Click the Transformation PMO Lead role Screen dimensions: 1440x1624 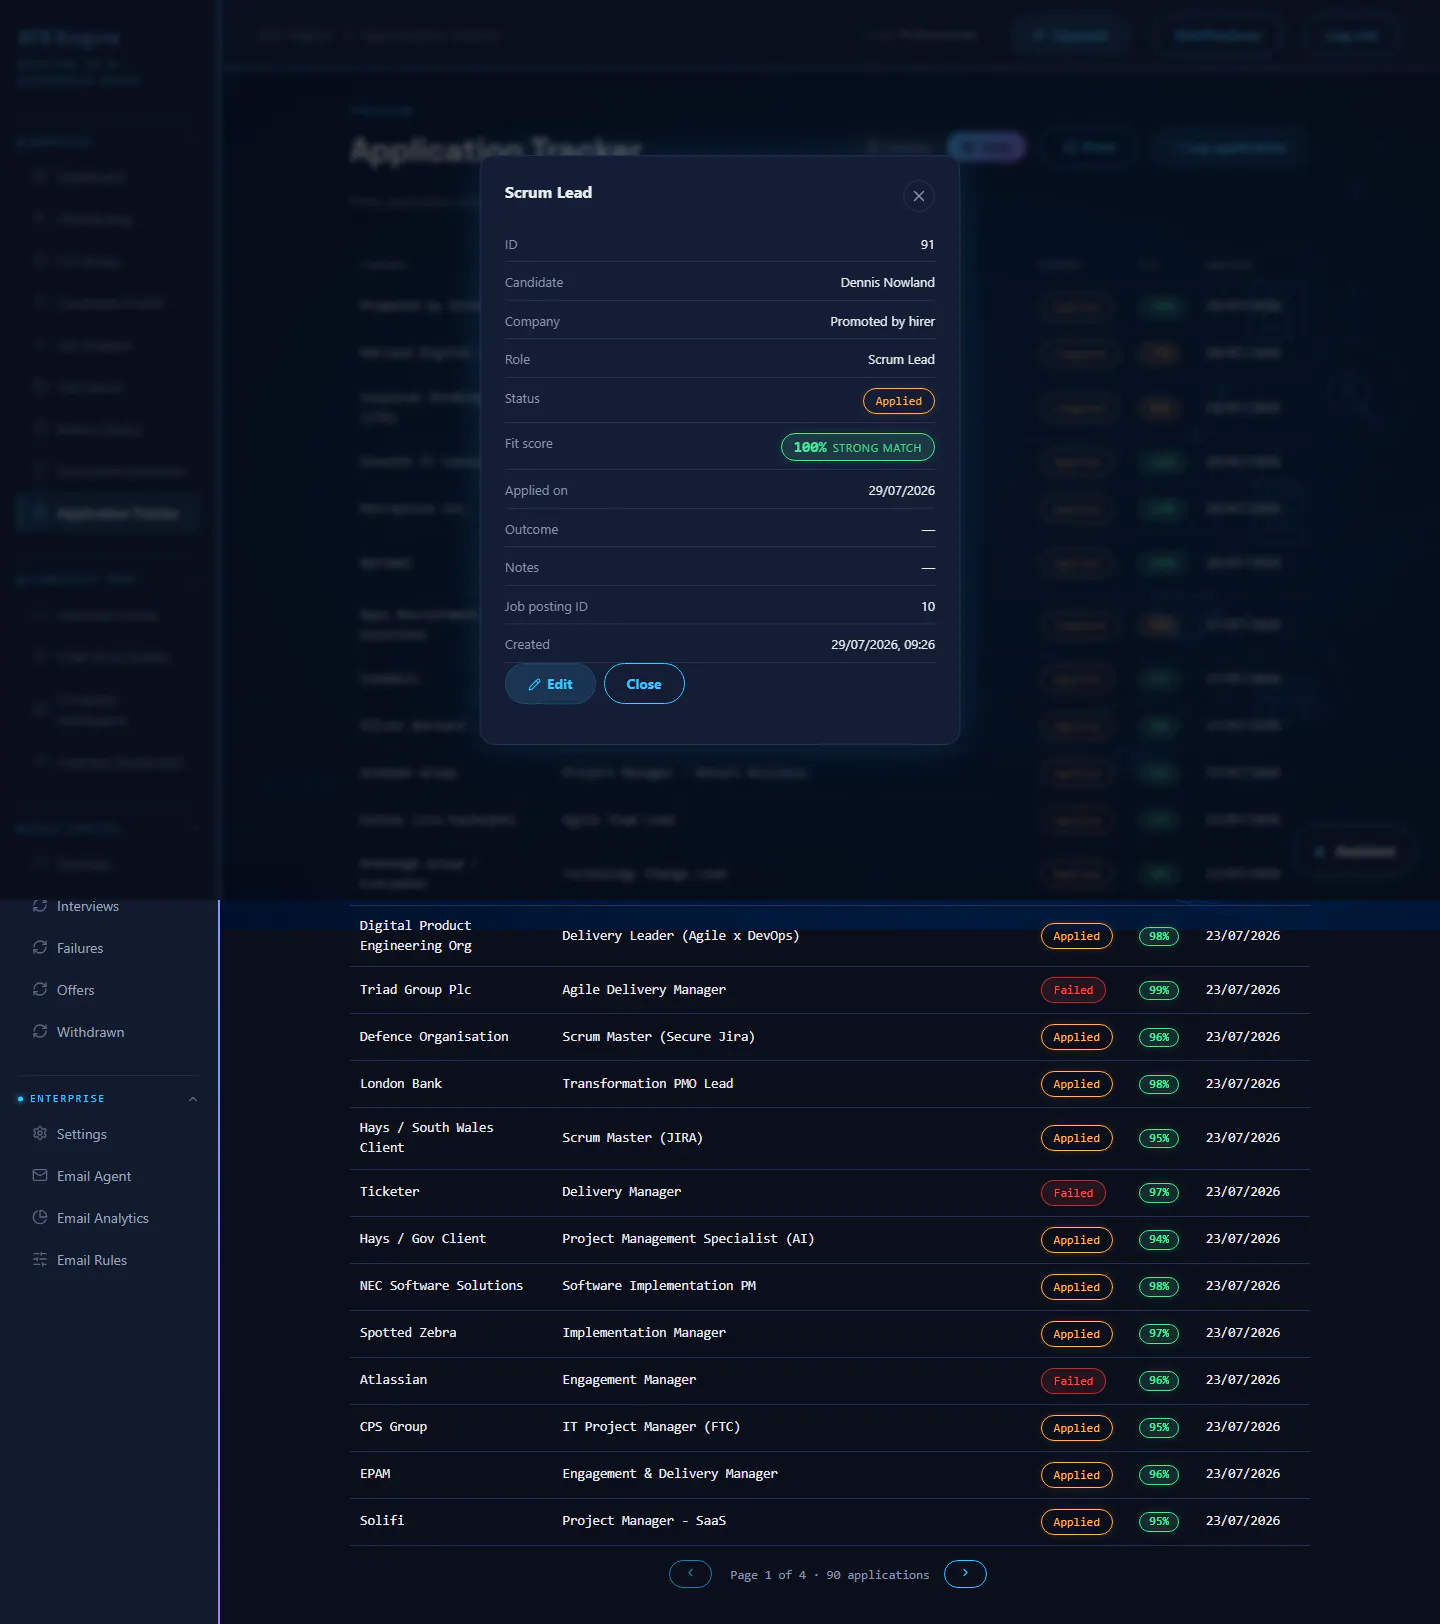click(x=648, y=1084)
